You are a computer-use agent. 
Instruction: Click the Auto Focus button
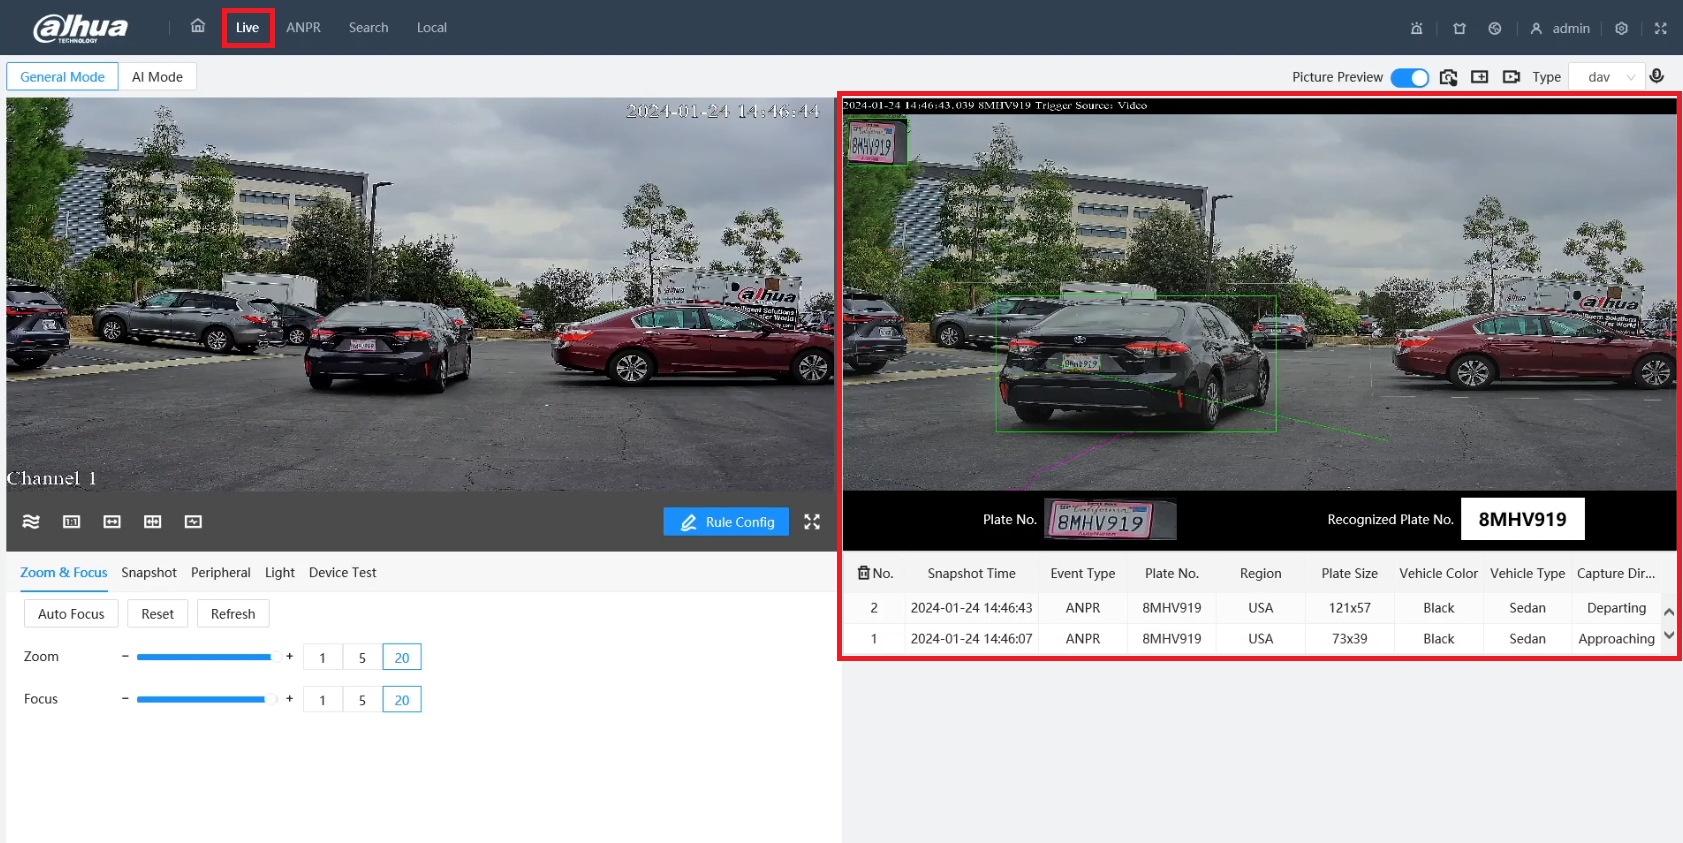point(71,614)
